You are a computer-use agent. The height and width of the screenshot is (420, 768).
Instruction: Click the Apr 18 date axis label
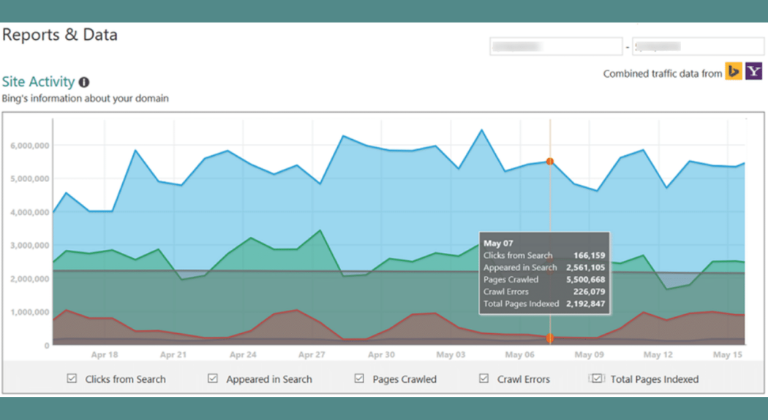104,354
